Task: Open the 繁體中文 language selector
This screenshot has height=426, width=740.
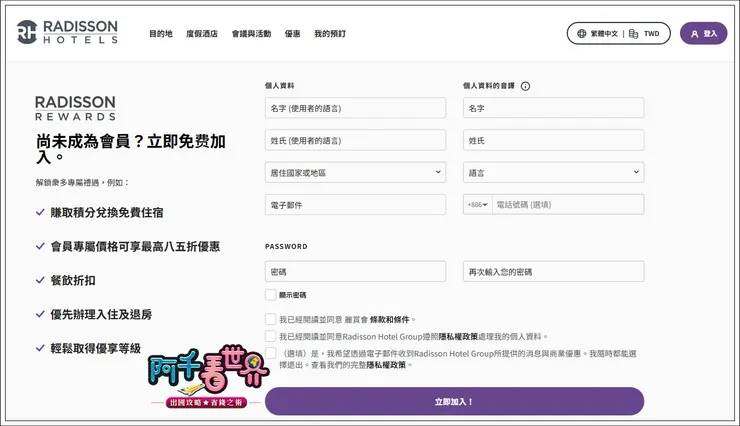Action: click(597, 33)
